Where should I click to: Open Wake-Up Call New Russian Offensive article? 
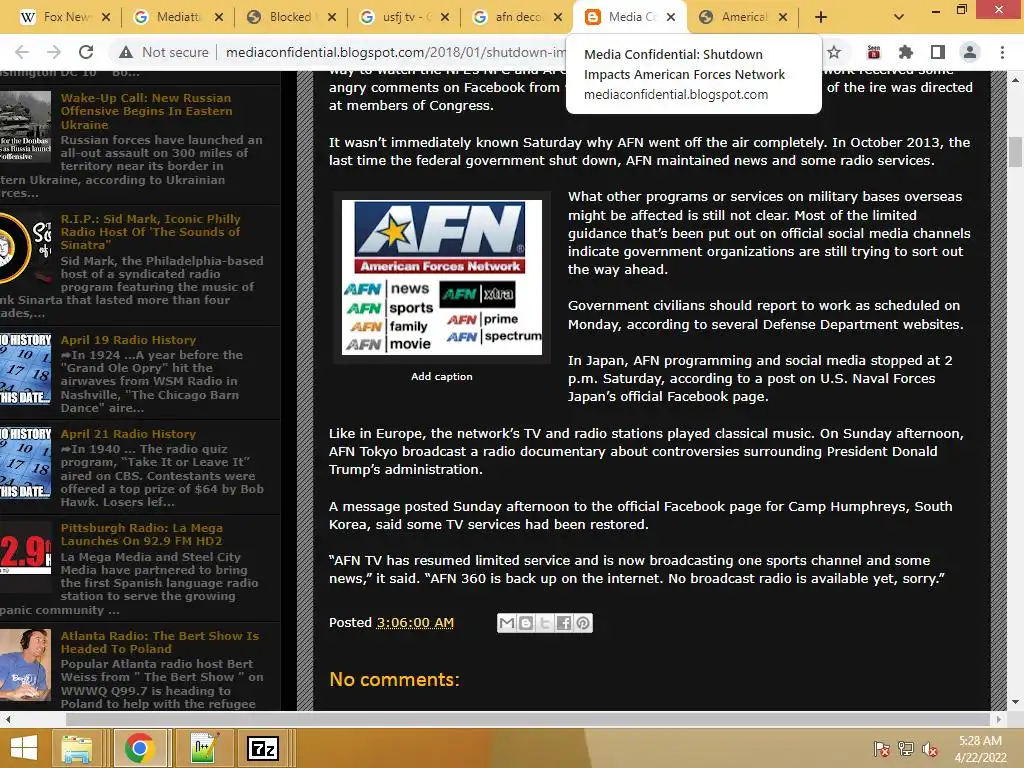point(146,111)
